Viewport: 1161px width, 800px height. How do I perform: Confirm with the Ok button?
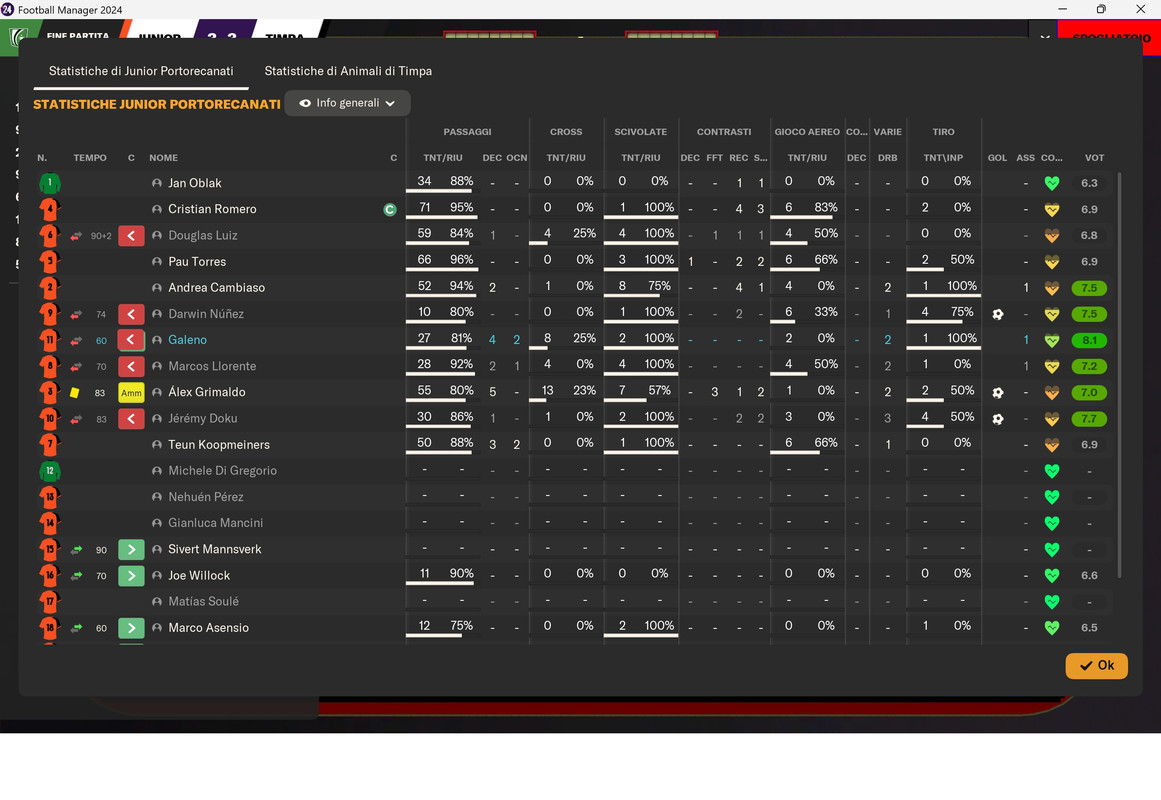tap(1097, 665)
